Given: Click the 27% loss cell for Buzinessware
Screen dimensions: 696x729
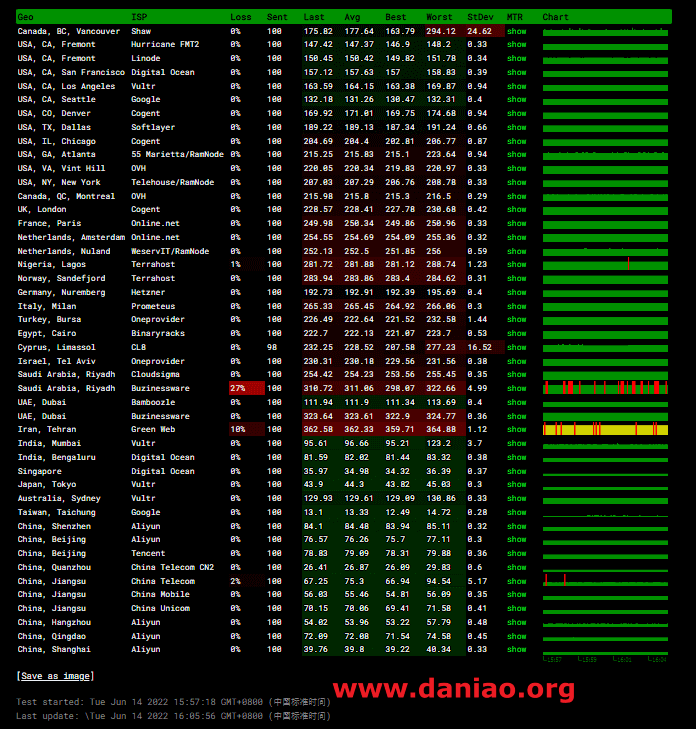Looking at the screenshot, I should (247, 388).
